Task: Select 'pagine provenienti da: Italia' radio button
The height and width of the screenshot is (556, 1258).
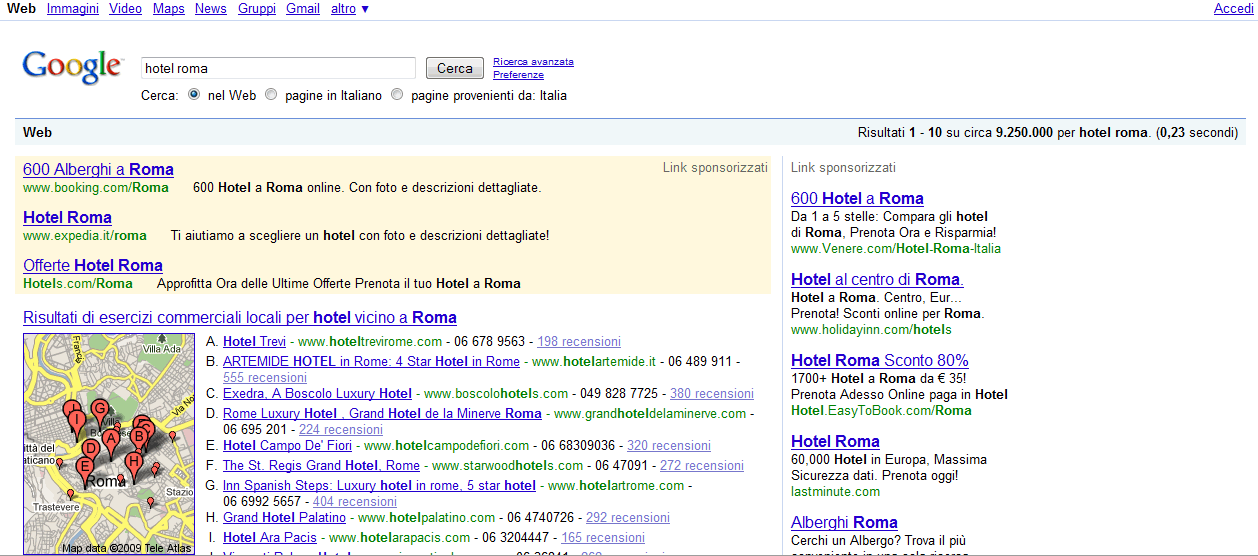Action: coord(397,95)
